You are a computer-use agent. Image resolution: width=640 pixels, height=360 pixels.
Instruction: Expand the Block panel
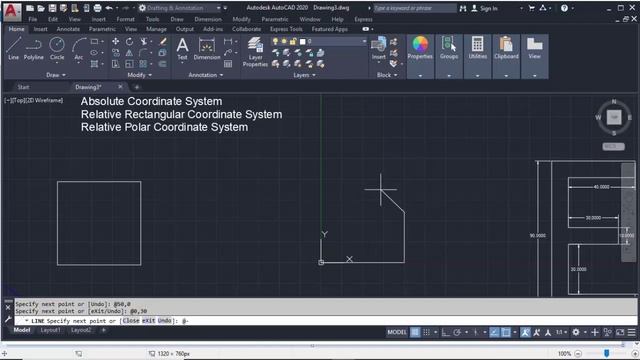coord(387,75)
